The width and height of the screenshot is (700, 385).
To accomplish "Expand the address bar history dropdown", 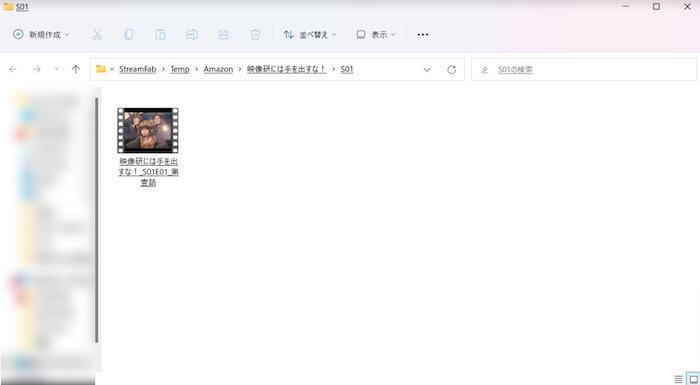I will click(x=427, y=70).
